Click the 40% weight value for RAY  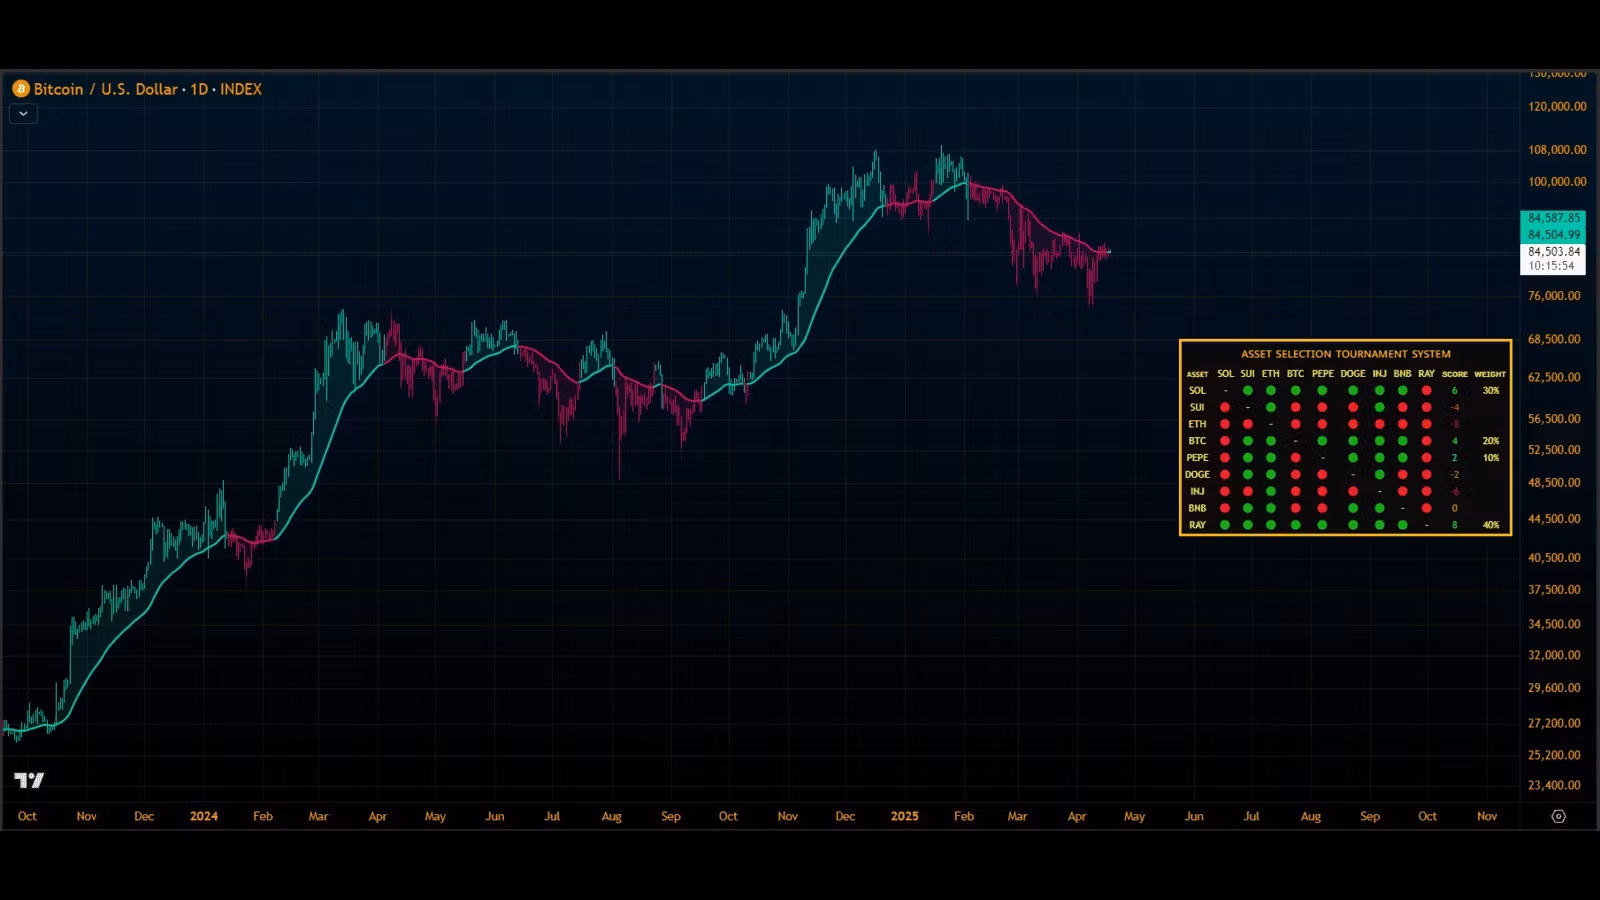(1490, 525)
